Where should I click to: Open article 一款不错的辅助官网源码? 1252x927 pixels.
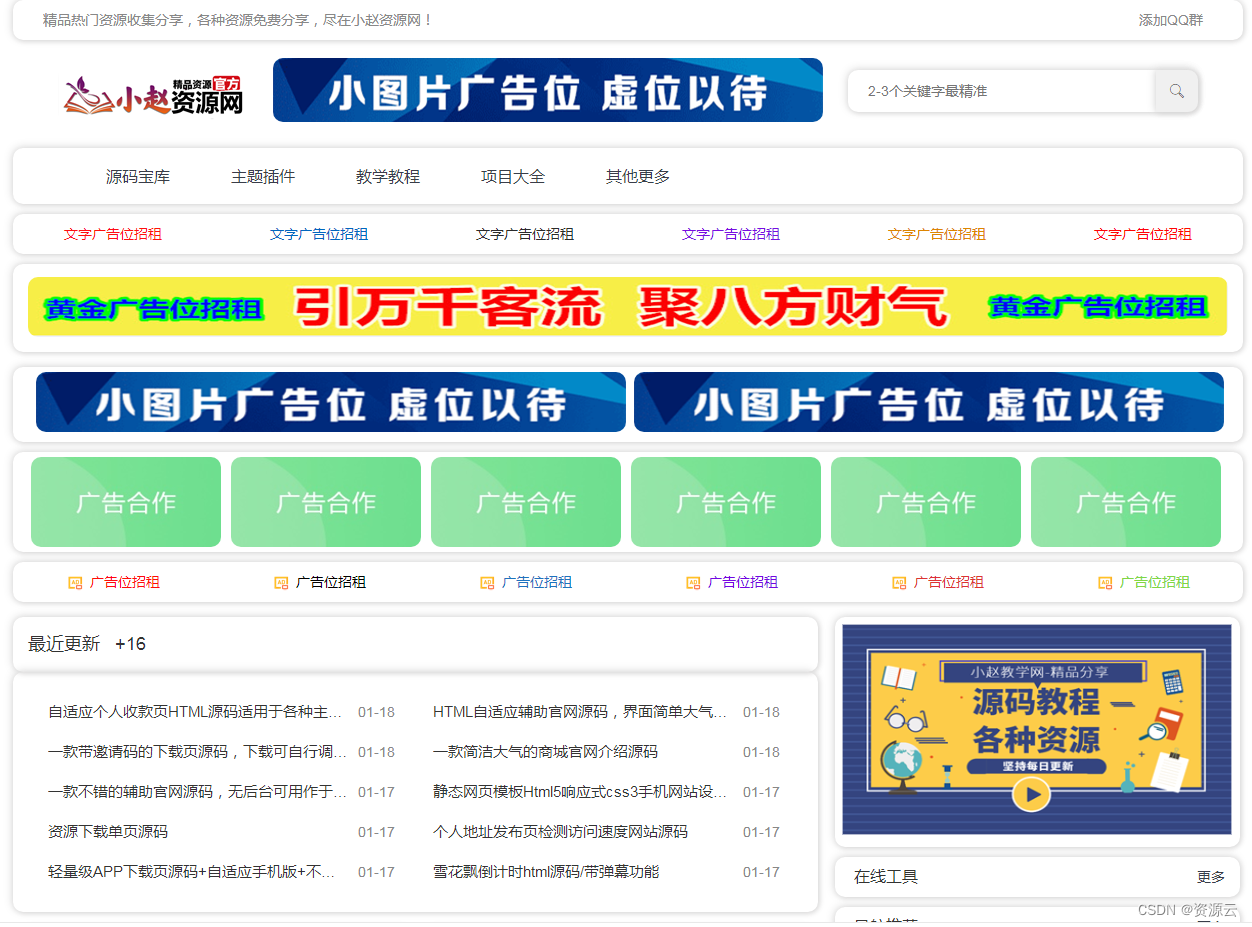pos(197,792)
